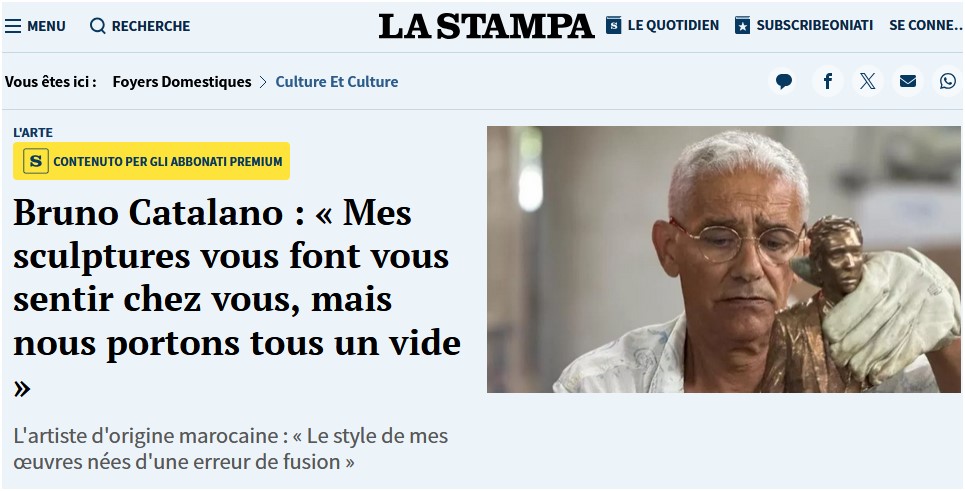Open LE QUOTIDIEN section
Screen dimensions: 965x491
tap(673, 25)
